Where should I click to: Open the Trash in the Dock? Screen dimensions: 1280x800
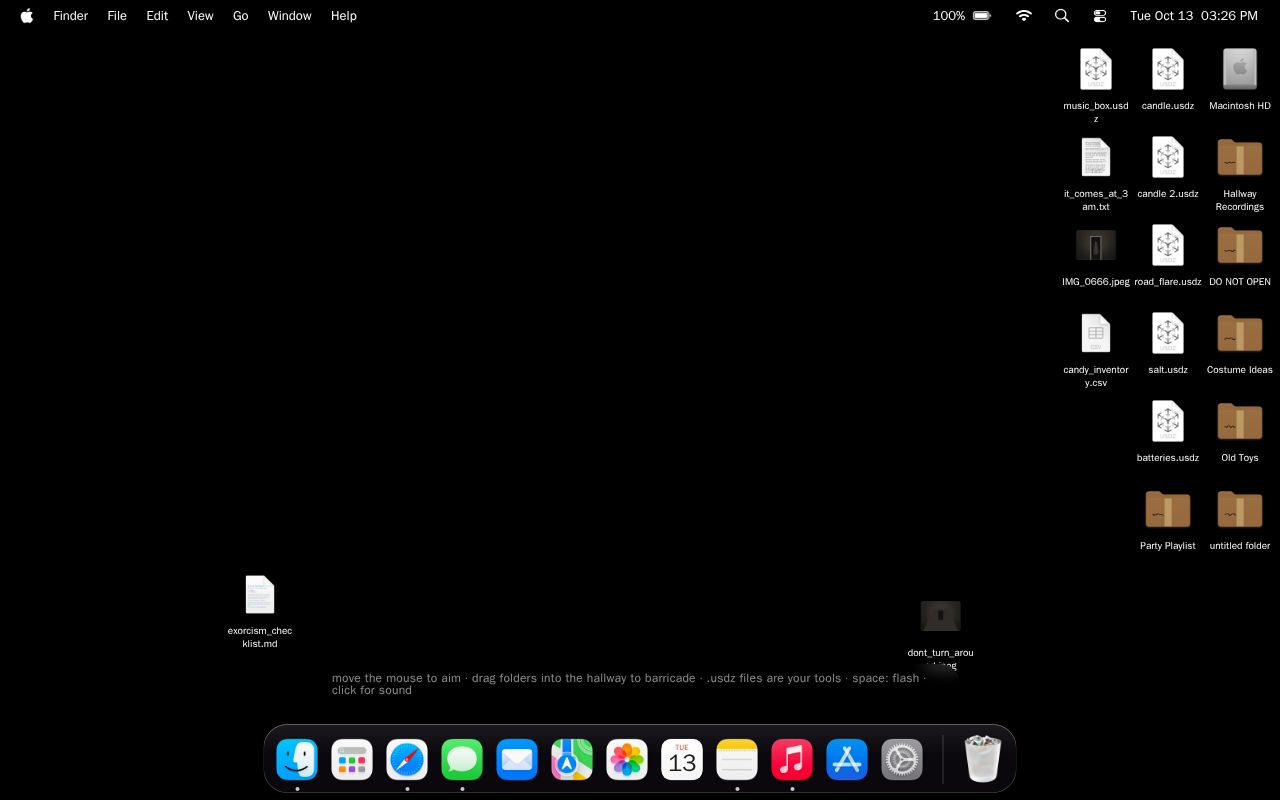pos(983,759)
